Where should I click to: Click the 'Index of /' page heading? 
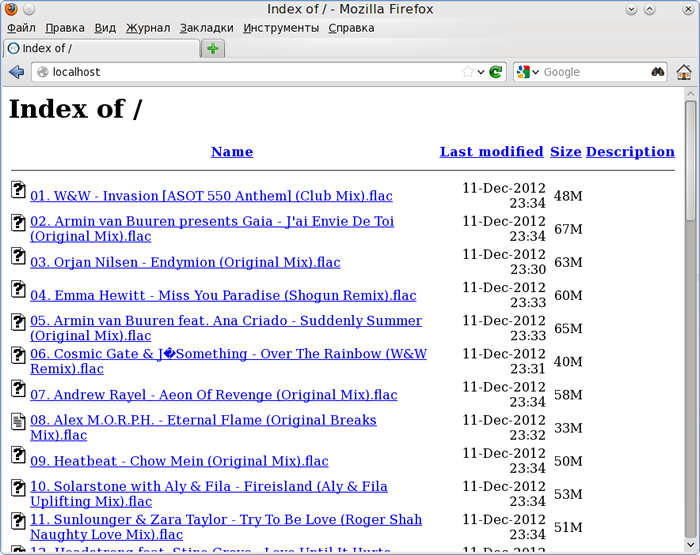(x=75, y=109)
